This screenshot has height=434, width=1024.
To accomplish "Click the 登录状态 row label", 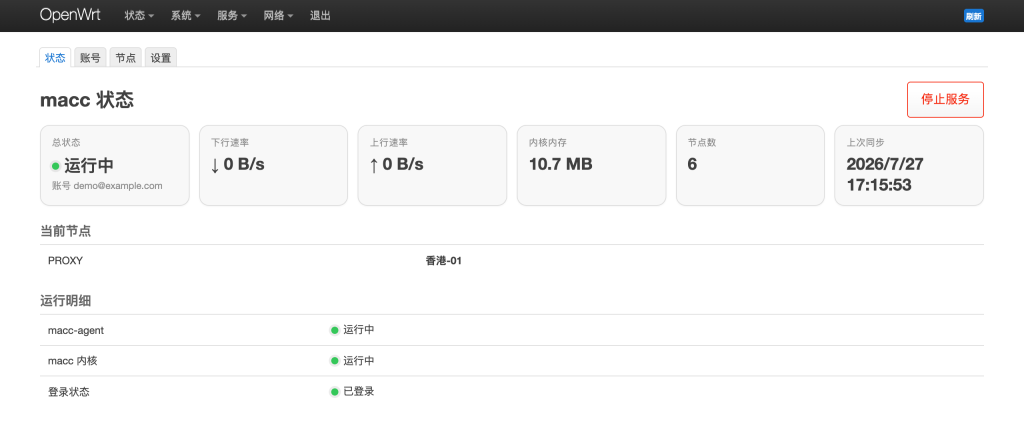I will coord(69,392).
